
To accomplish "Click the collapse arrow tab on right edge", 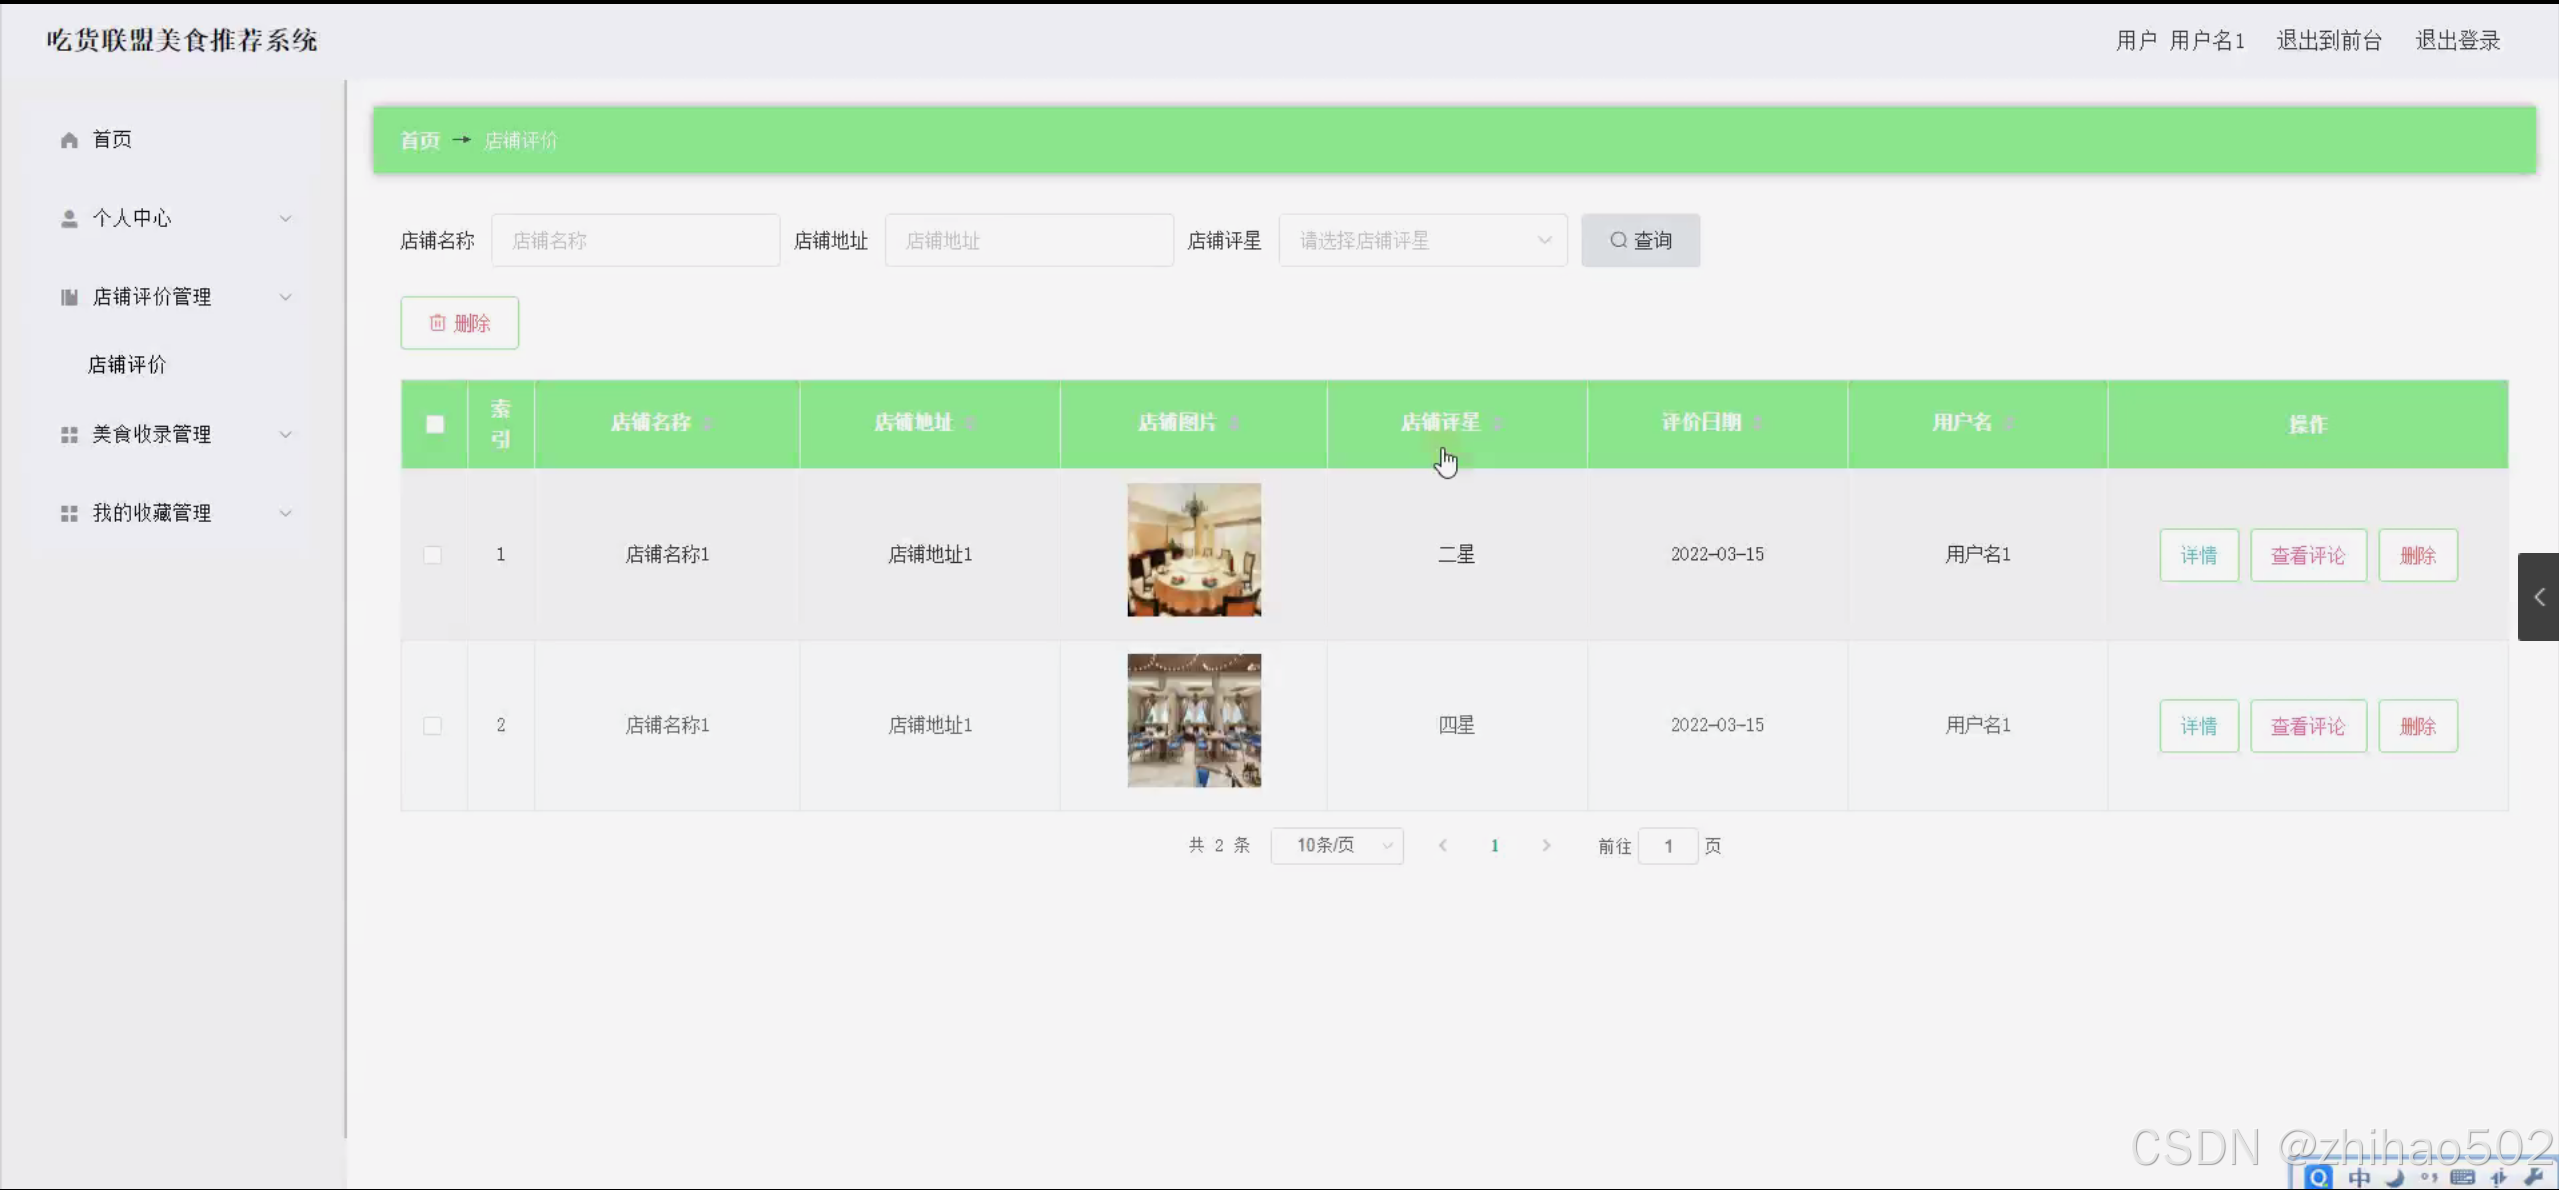I will coord(2538,597).
